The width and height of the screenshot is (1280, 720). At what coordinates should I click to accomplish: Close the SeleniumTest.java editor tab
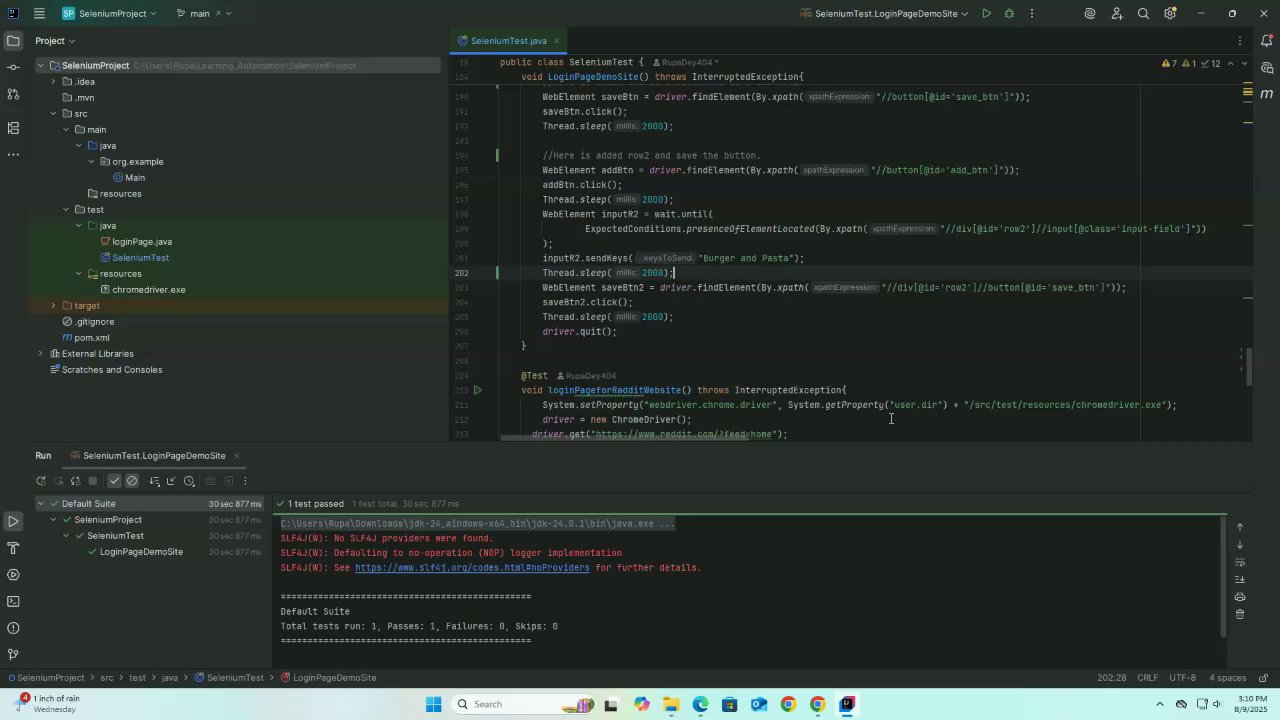pos(557,41)
